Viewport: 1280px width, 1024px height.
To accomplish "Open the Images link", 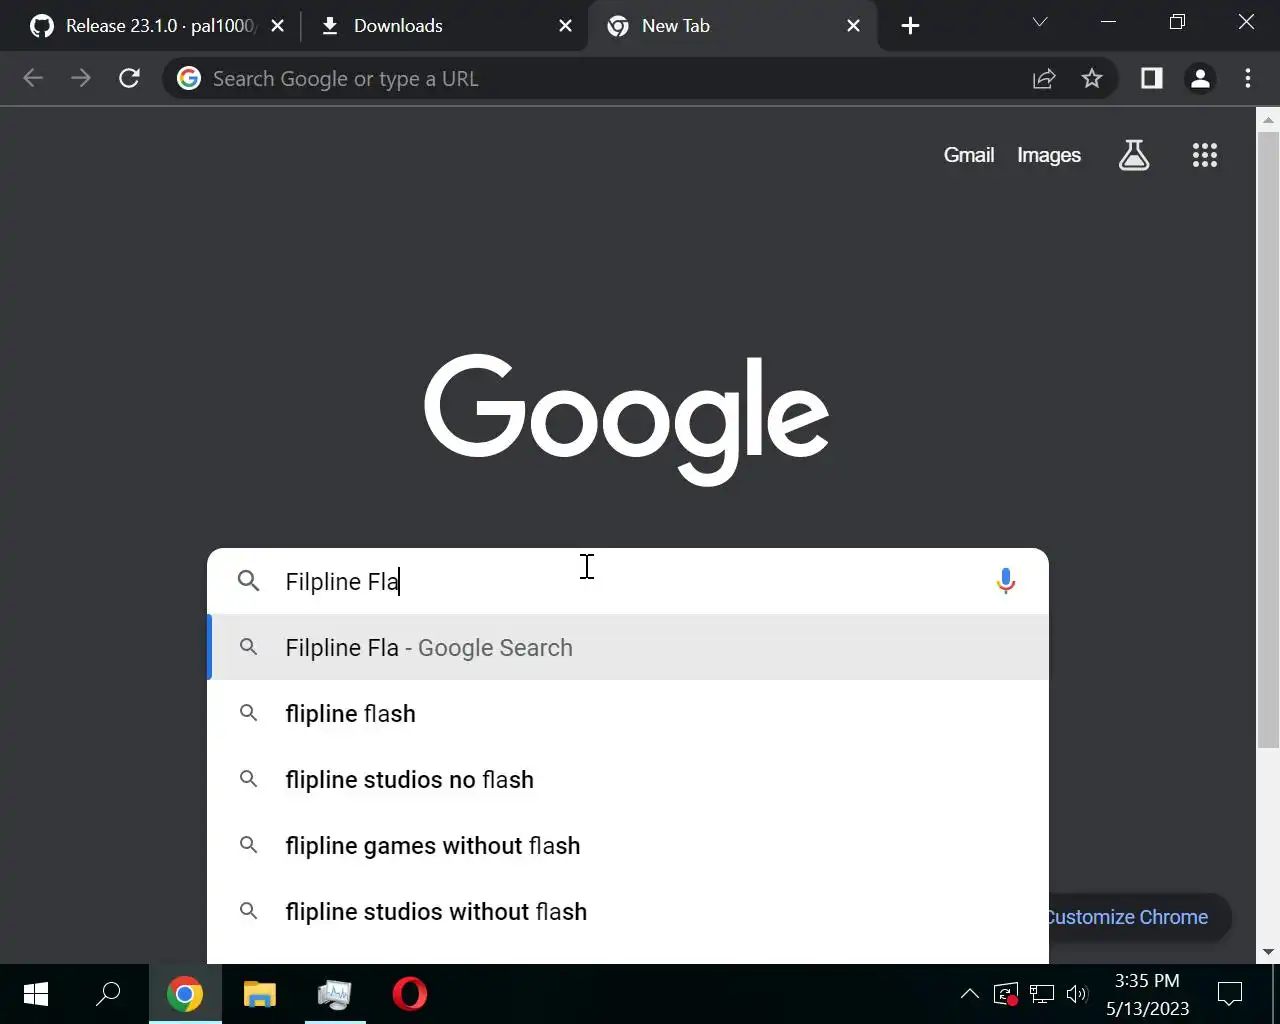I will point(1049,155).
